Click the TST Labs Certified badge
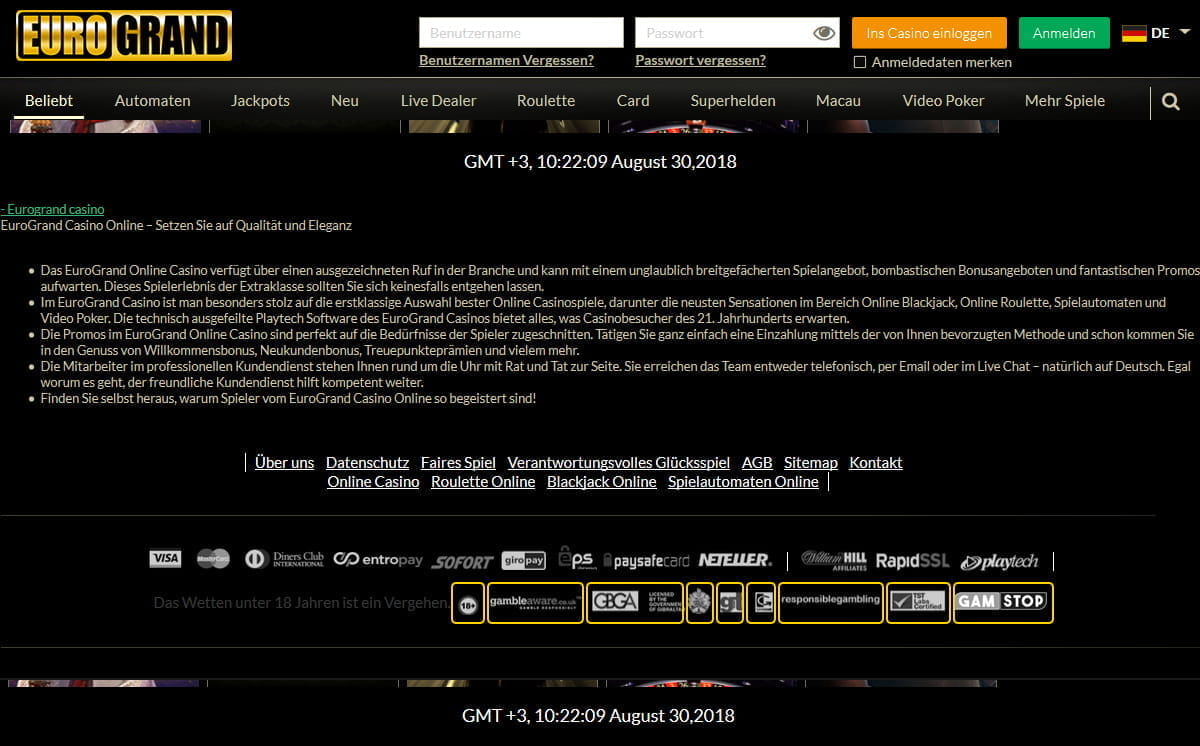Viewport: 1200px width, 746px height. (917, 603)
